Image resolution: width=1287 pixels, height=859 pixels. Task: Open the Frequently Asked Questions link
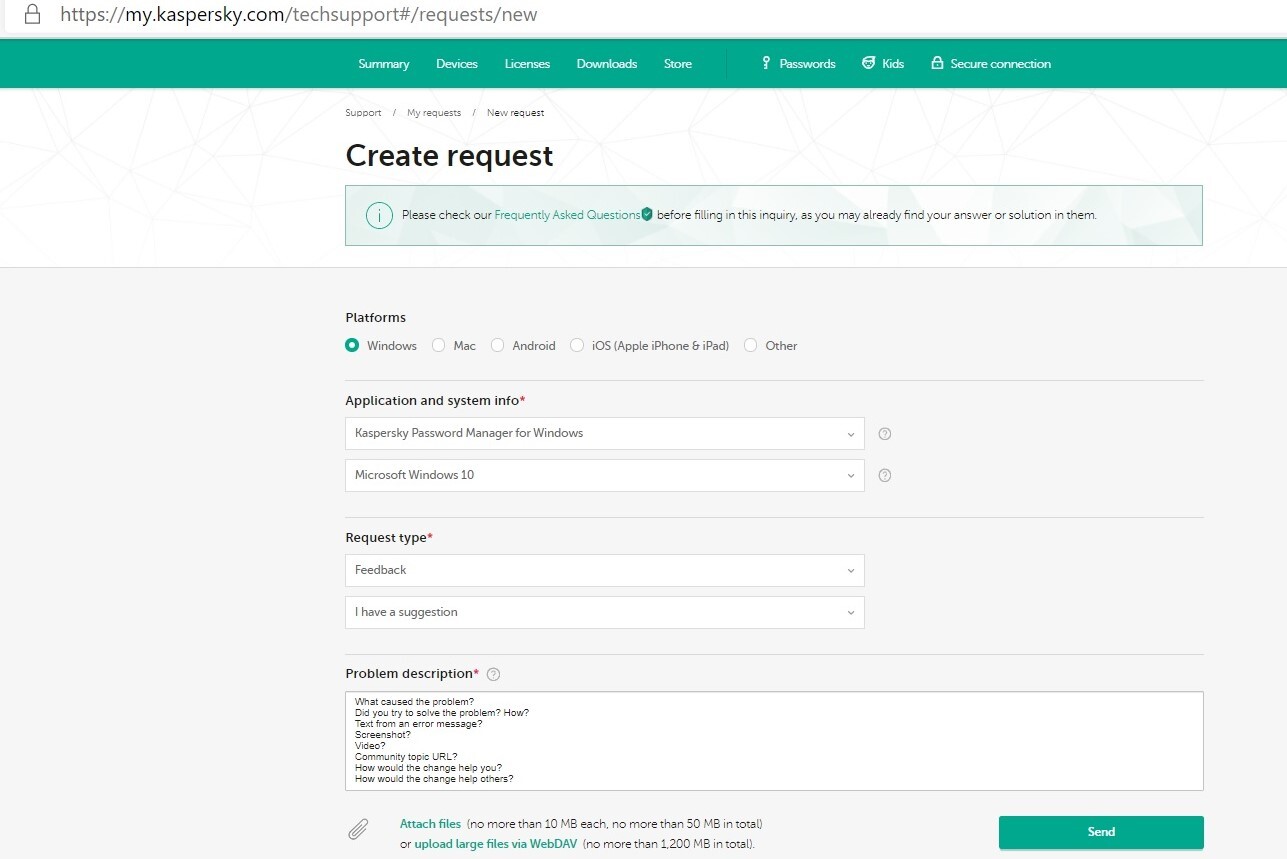[567, 215]
